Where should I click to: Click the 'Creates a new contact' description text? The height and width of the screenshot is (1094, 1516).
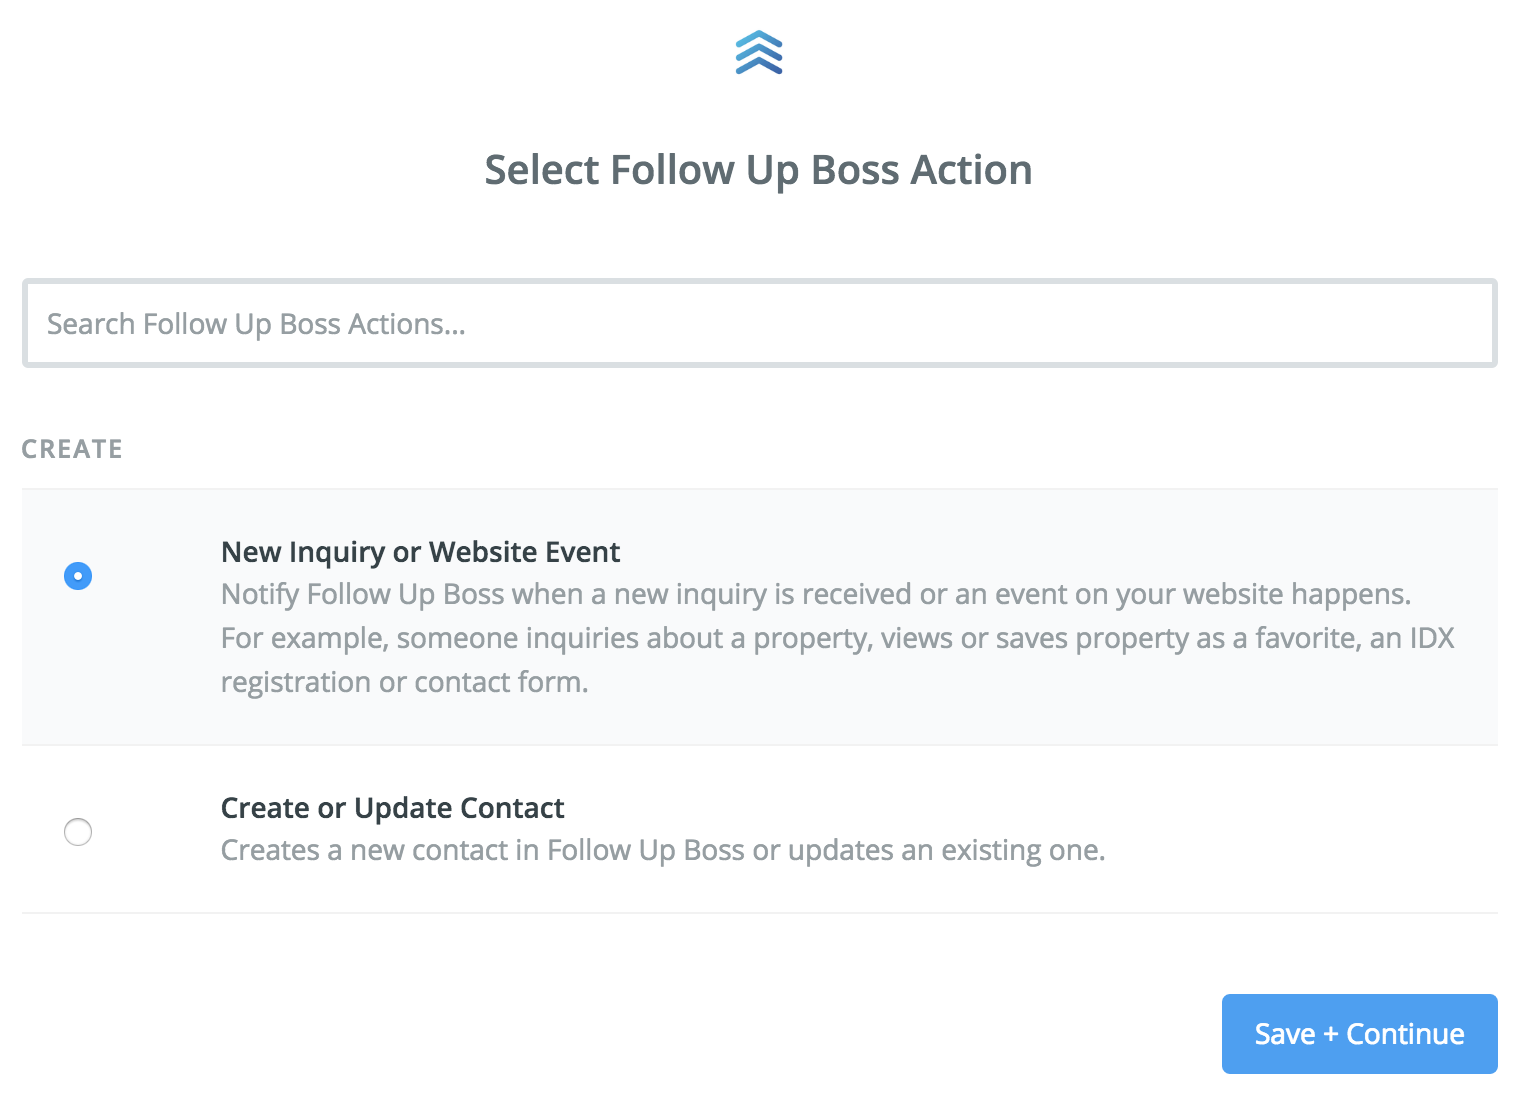pos(663,850)
